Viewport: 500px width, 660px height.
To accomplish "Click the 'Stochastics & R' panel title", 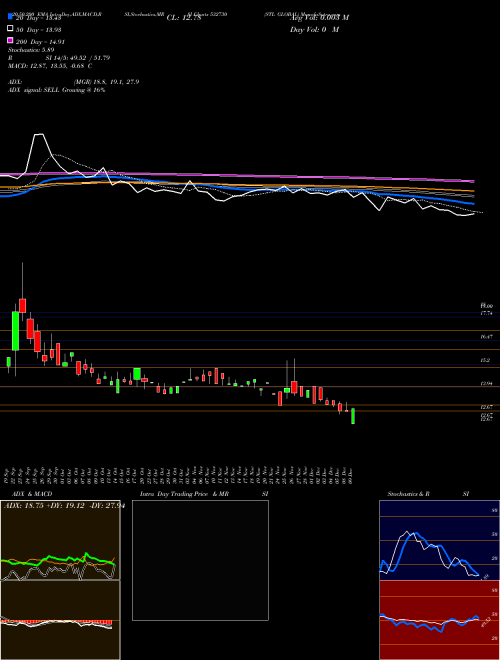I will pyautogui.click(x=409, y=494).
